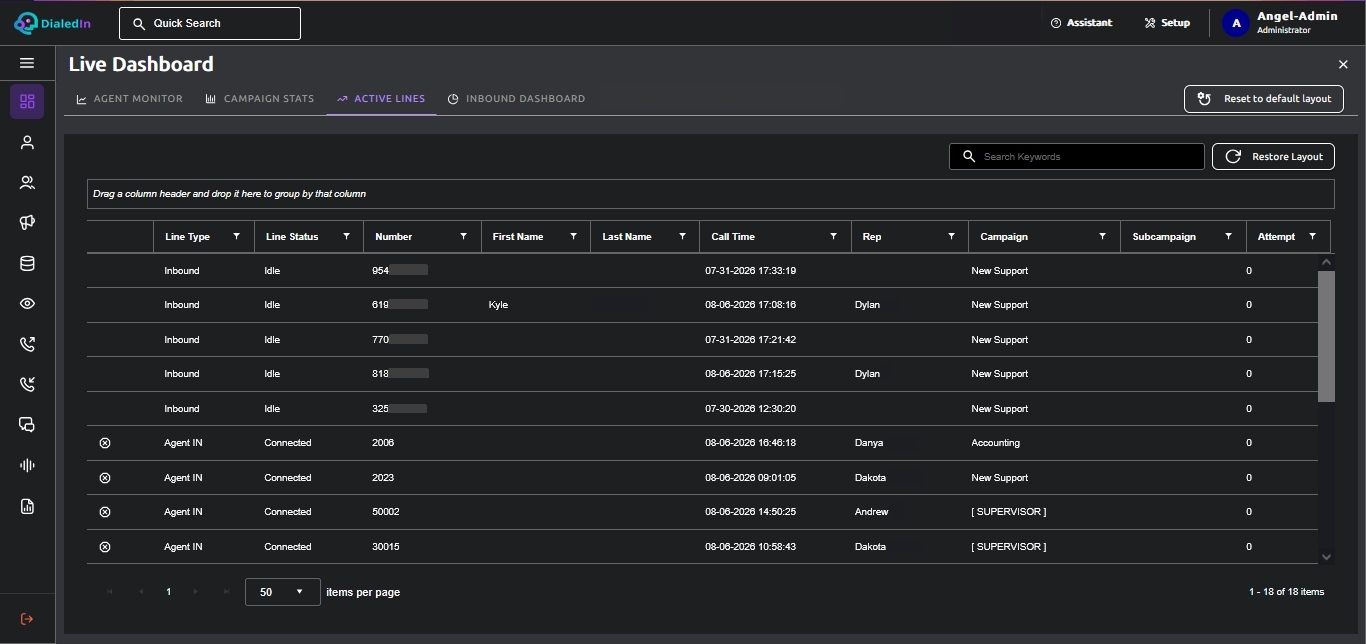Click the number 50002 cell
1366x644 pixels.
coord(386,512)
